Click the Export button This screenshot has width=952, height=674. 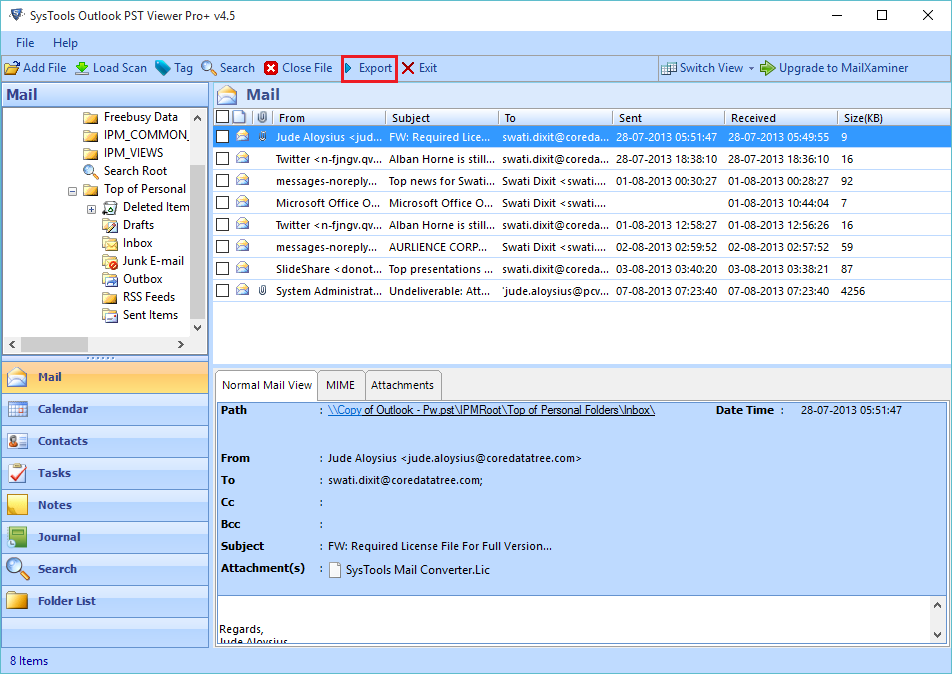tap(369, 68)
